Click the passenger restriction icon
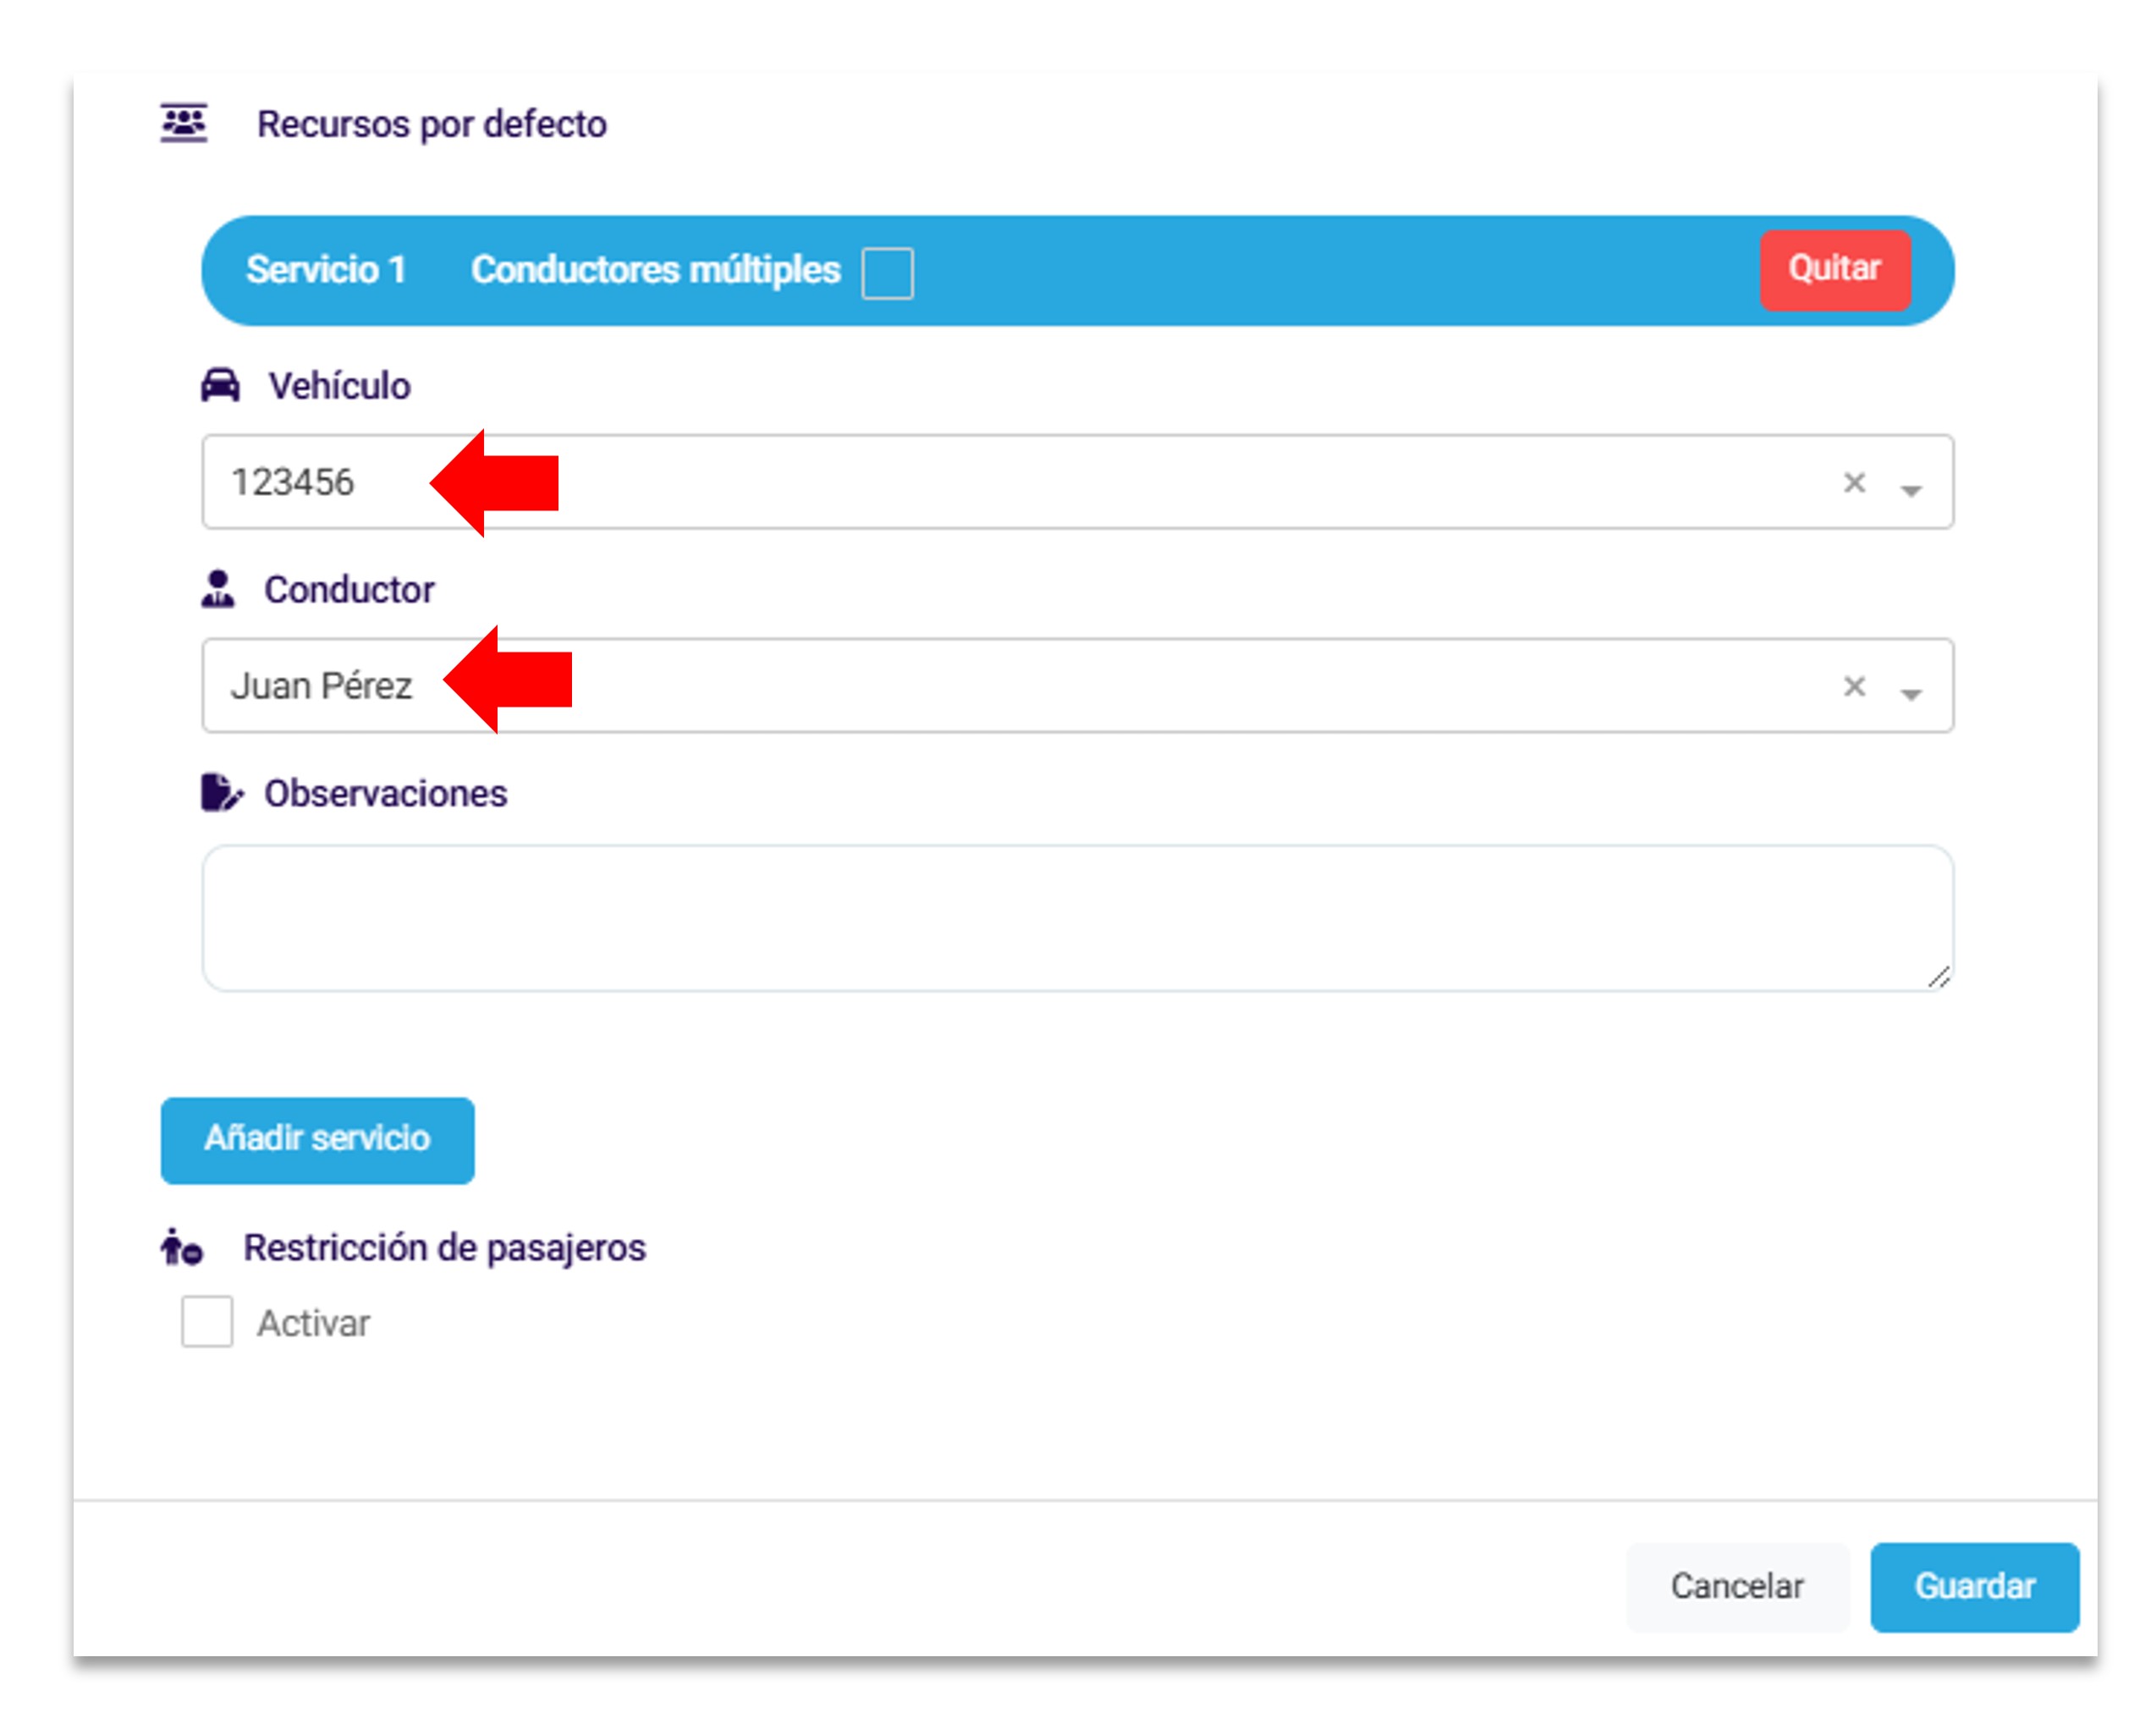Image resolution: width=2156 pixels, height=1729 pixels. [182, 1247]
